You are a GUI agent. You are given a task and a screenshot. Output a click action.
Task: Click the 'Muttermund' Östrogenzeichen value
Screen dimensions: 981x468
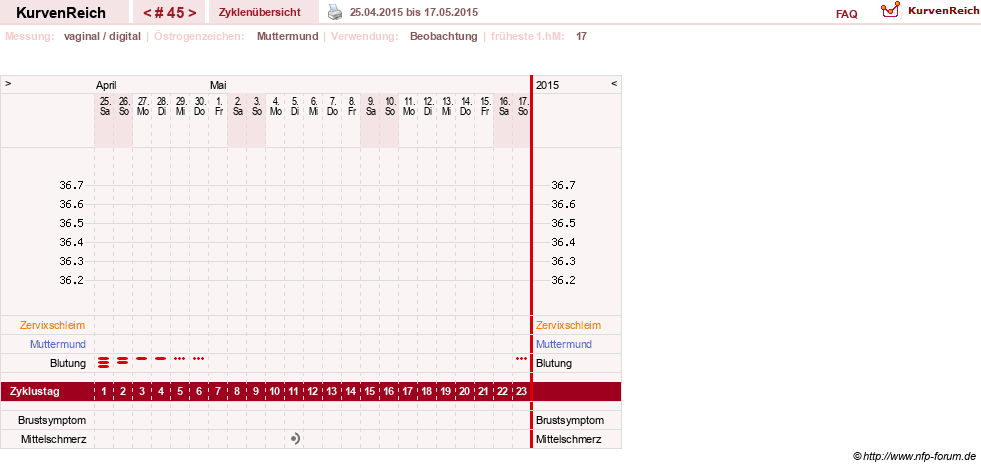pos(288,36)
